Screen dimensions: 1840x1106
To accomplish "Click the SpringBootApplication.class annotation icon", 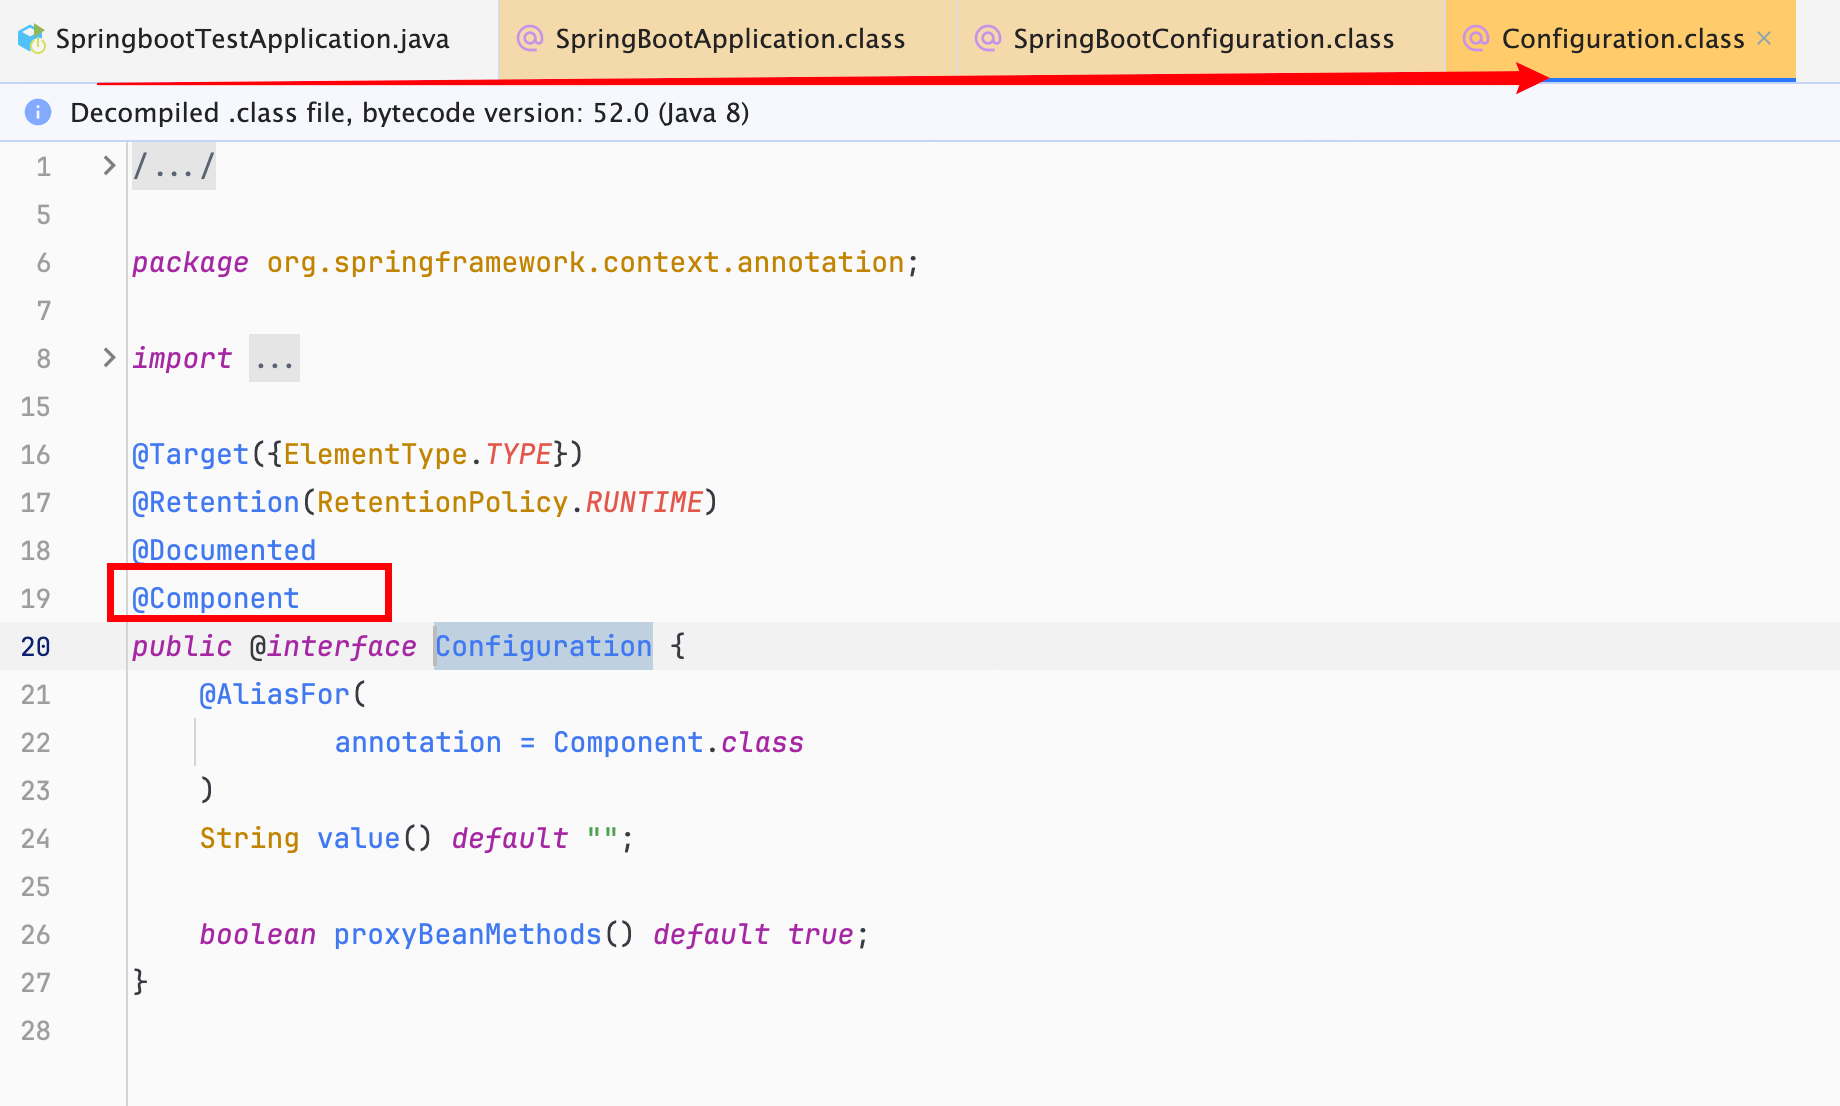I will (530, 39).
